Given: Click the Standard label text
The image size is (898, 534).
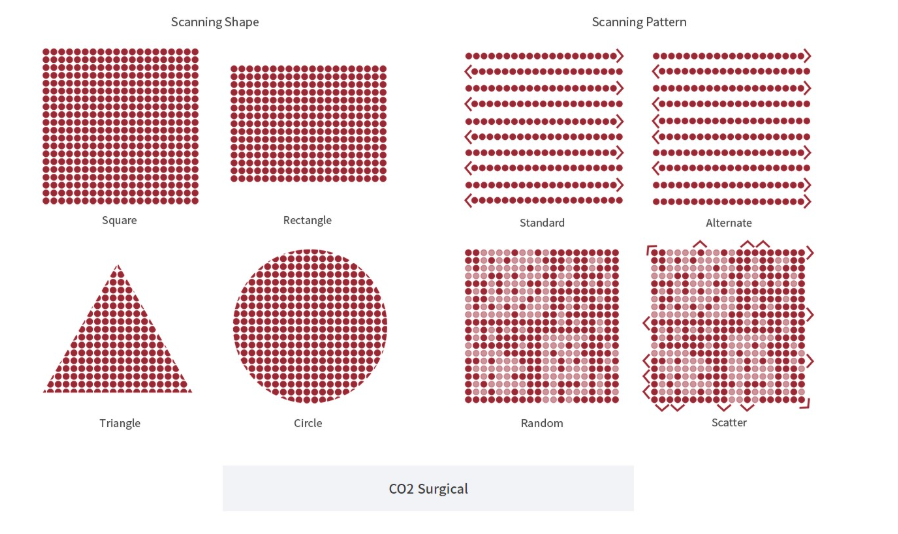Looking at the screenshot, I should pyautogui.click(x=542, y=222).
